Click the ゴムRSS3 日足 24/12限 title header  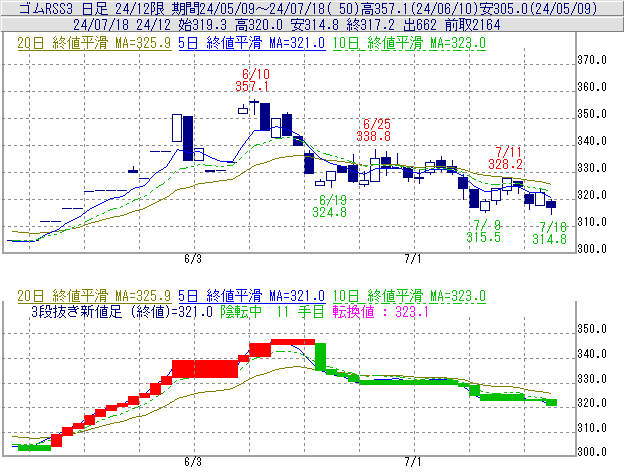click(94, 8)
